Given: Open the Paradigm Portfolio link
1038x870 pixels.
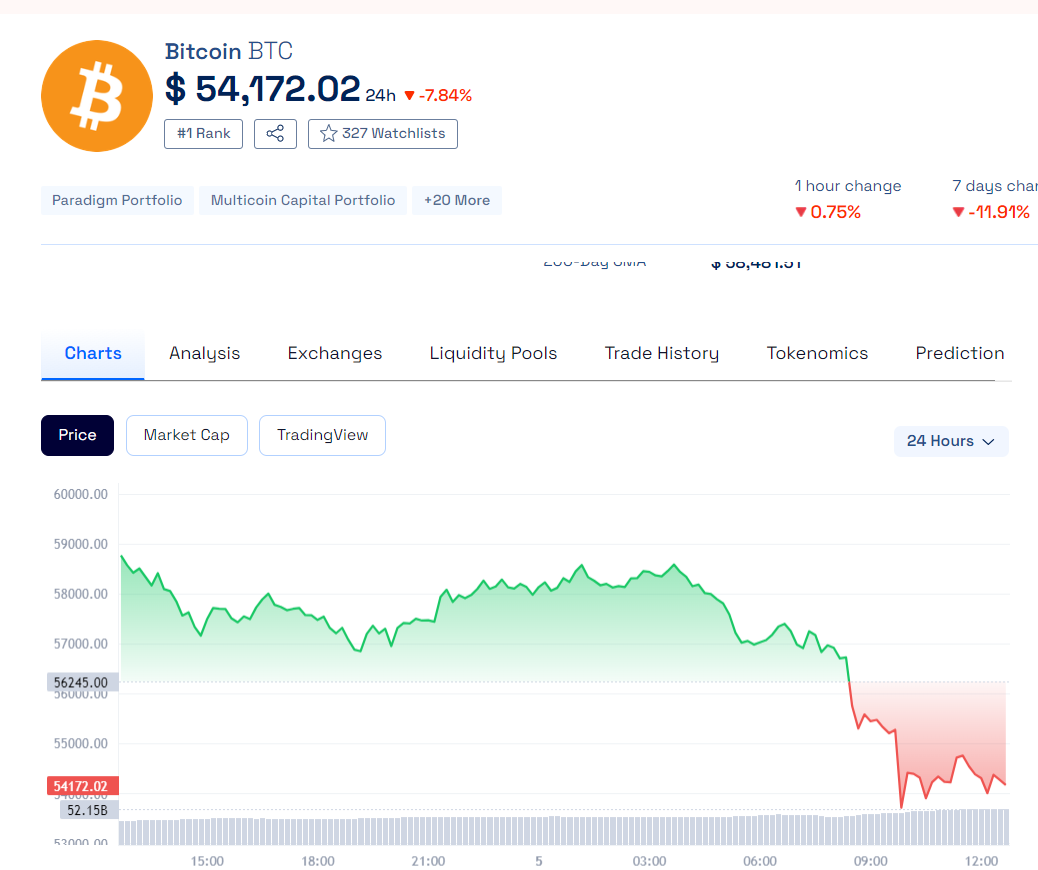Looking at the screenshot, I should pos(117,200).
